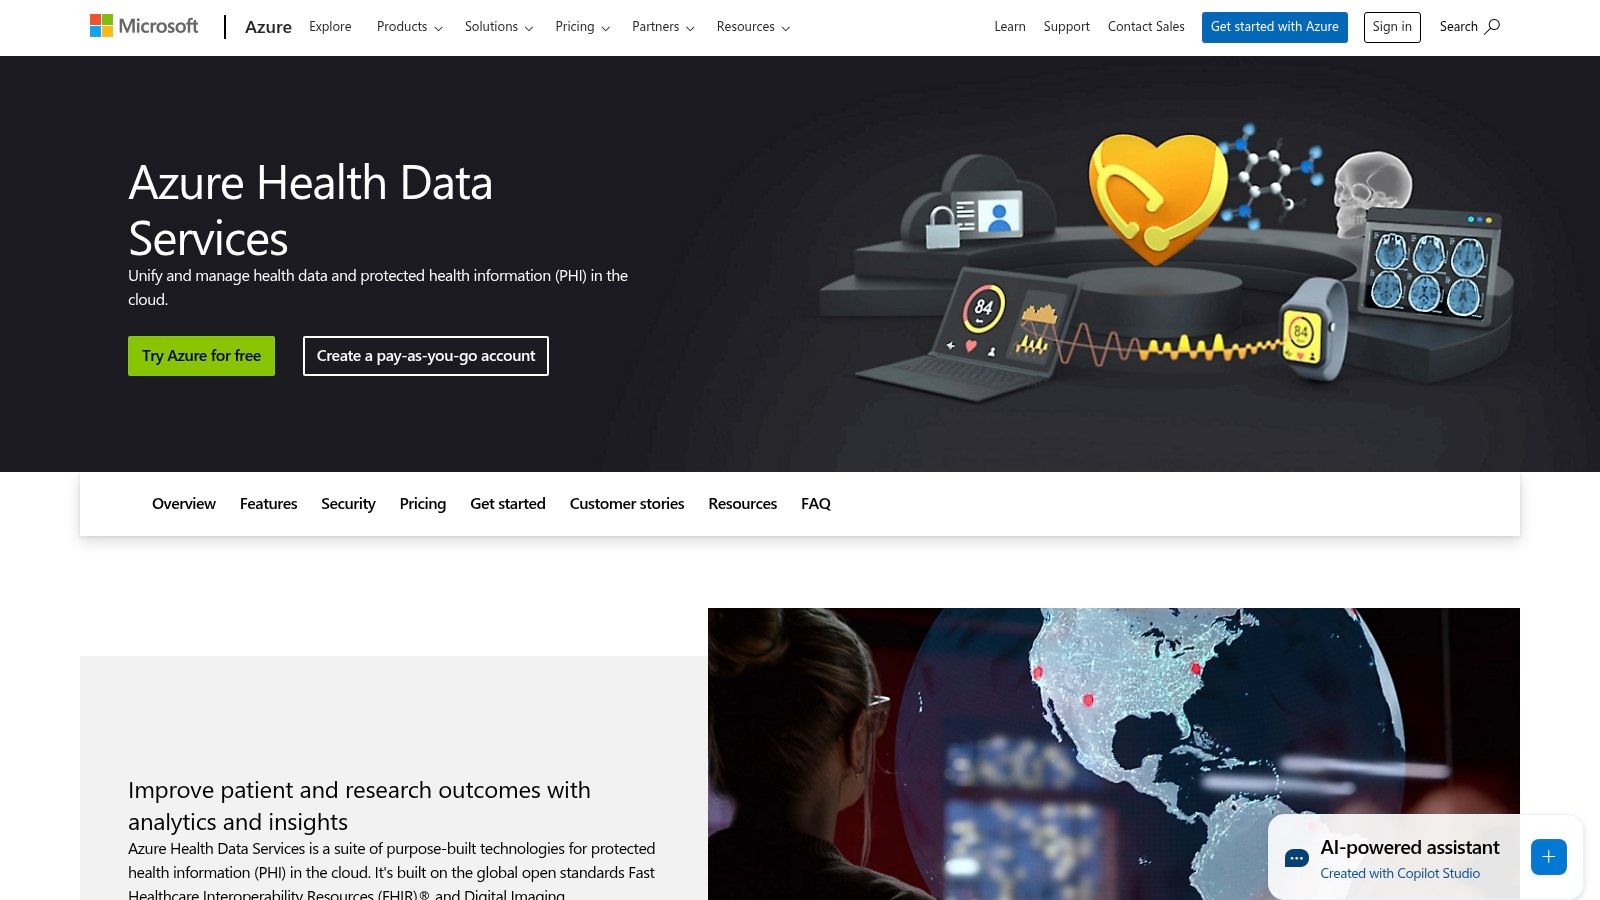
Task: Click Try Azure for free button
Action: 201,356
